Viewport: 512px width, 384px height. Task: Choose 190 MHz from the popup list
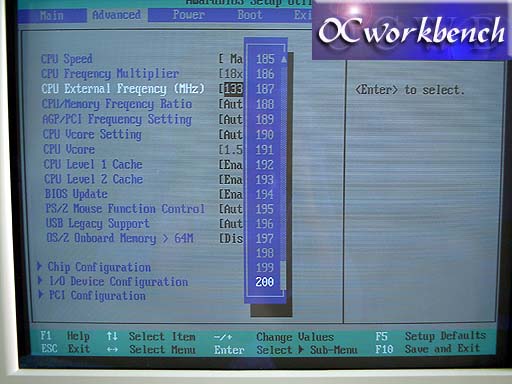click(x=265, y=135)
